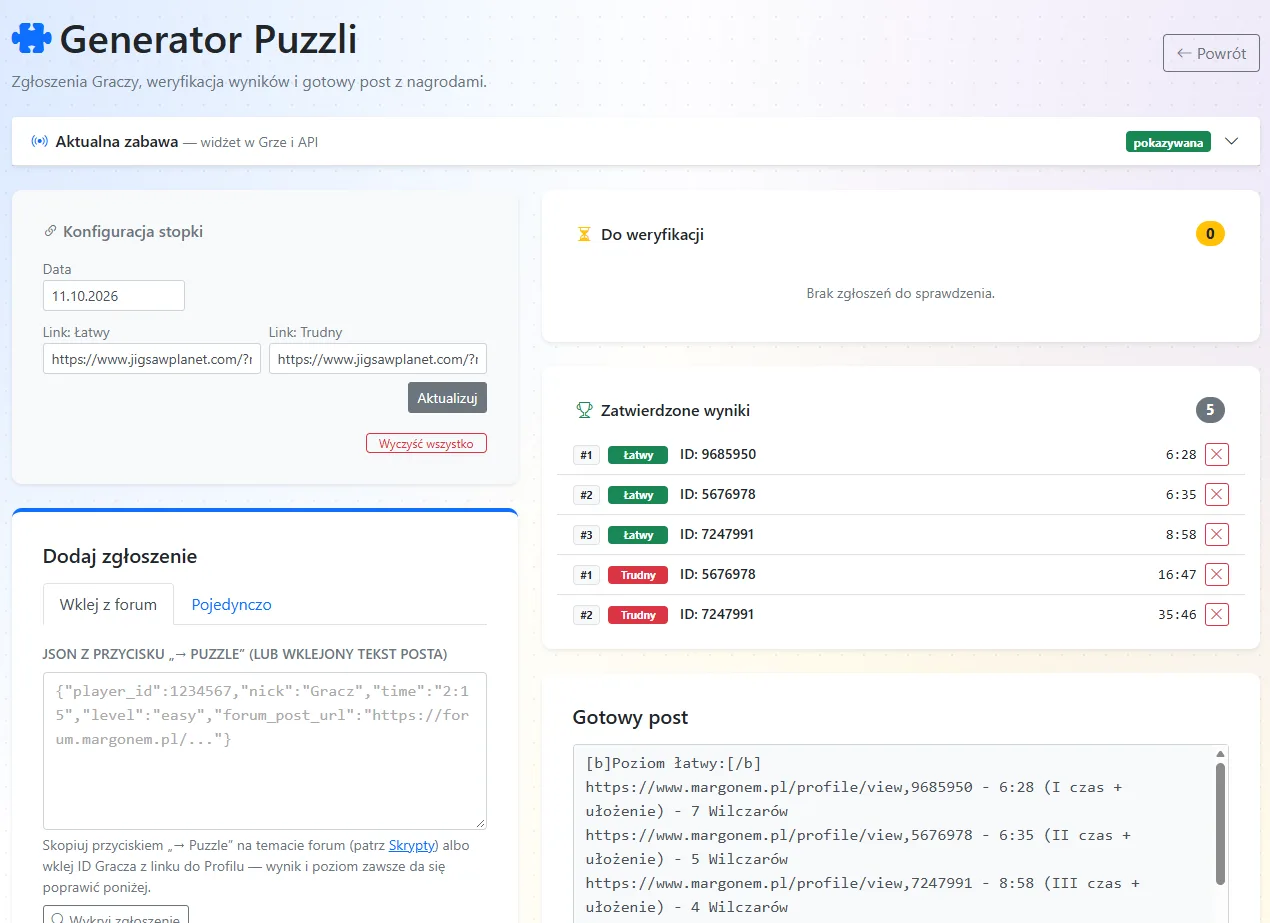Click the Dodaj zgłoszenie heading
1270x923 pixels.
(120, 557)
